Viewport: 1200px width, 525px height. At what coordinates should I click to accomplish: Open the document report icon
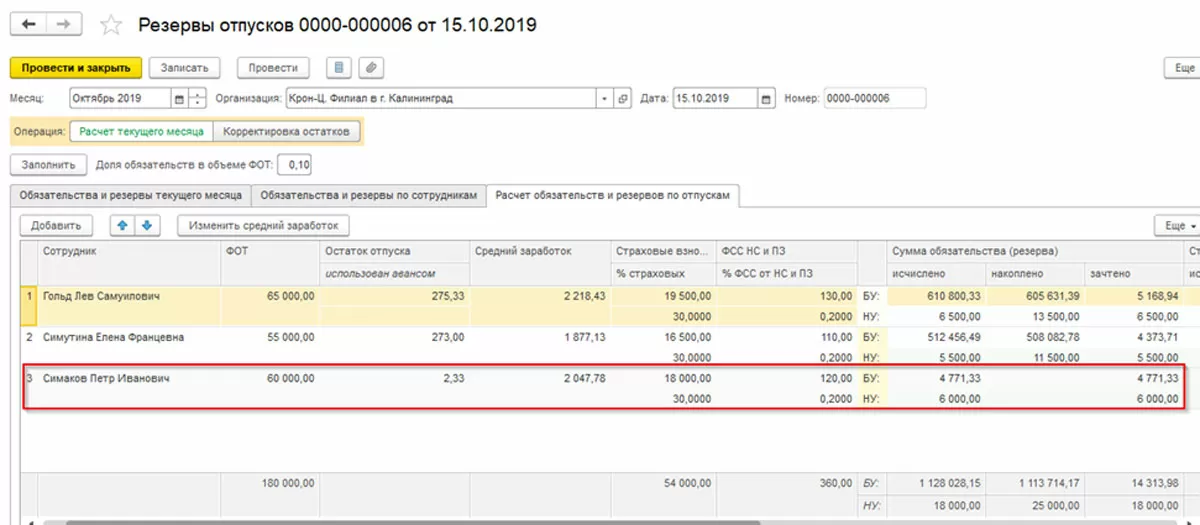pos(339,68)
